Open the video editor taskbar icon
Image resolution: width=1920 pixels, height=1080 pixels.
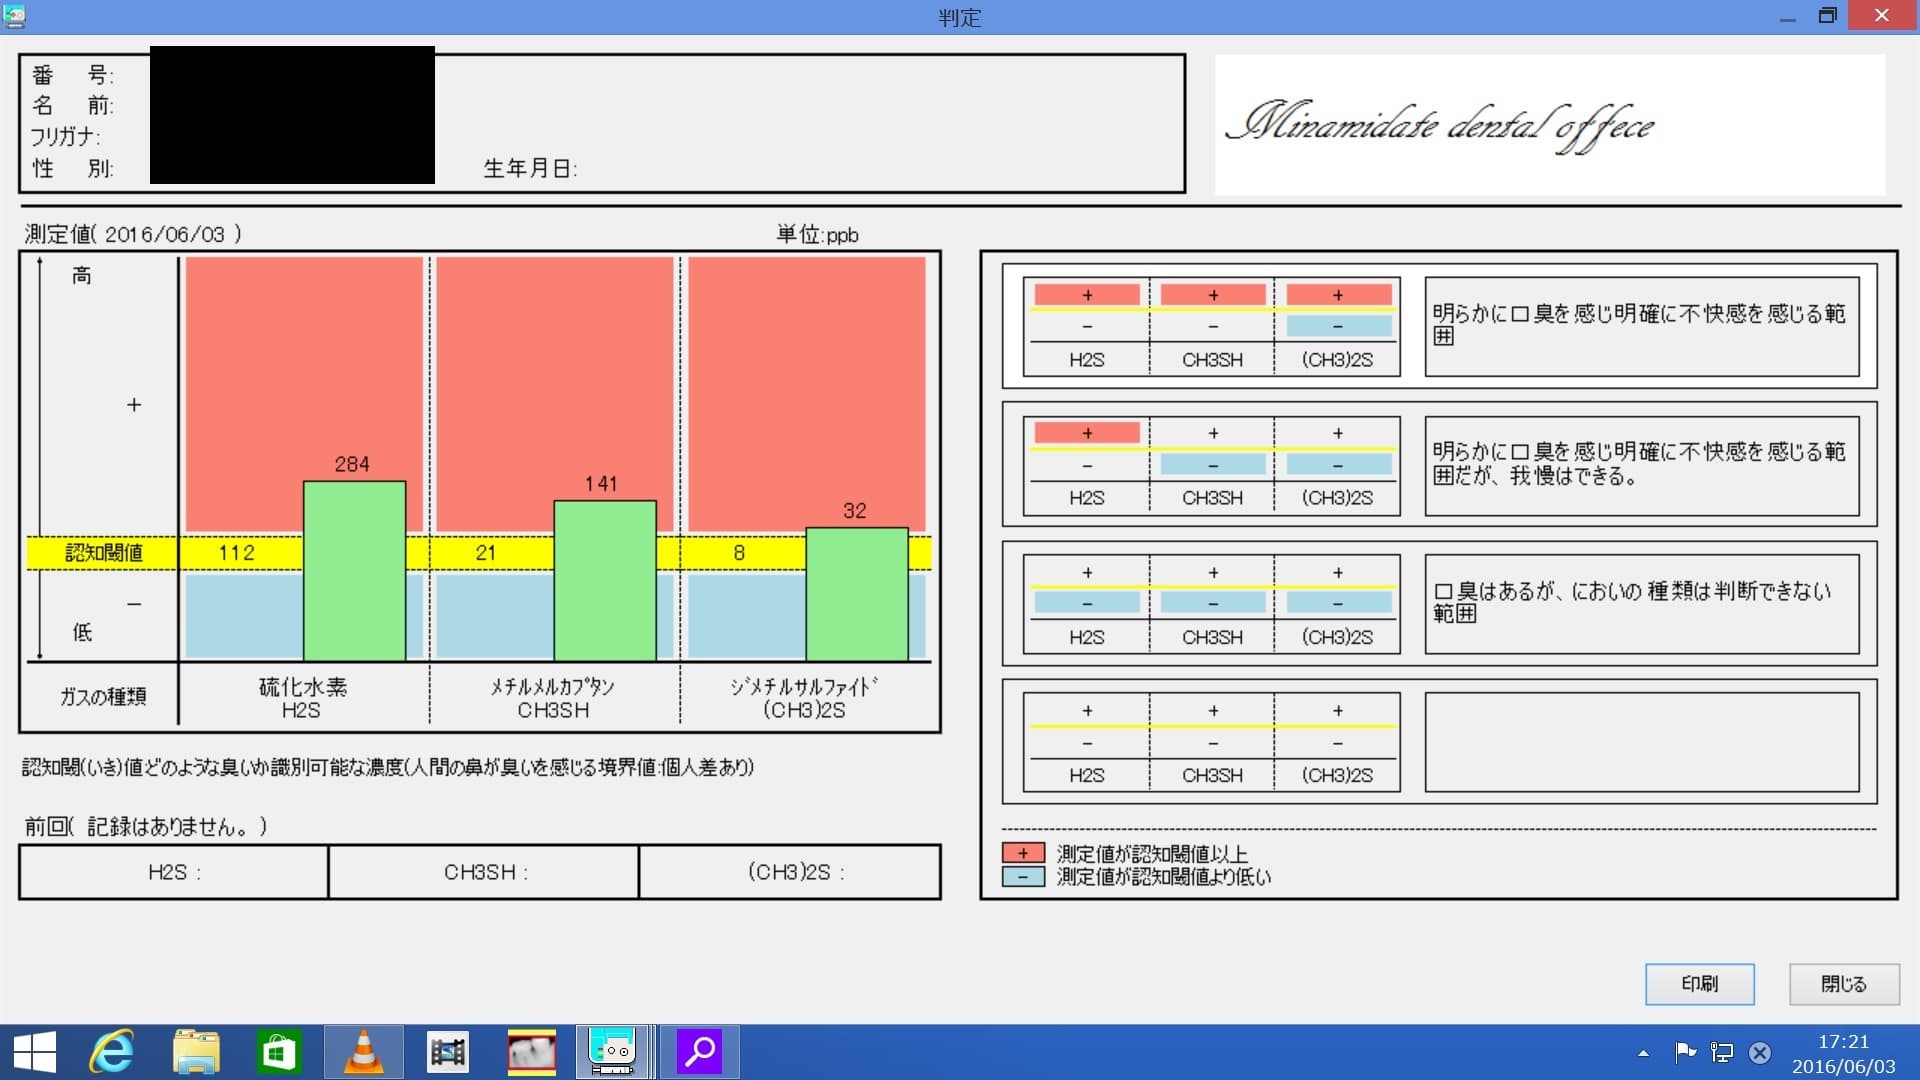[448, 1051]
